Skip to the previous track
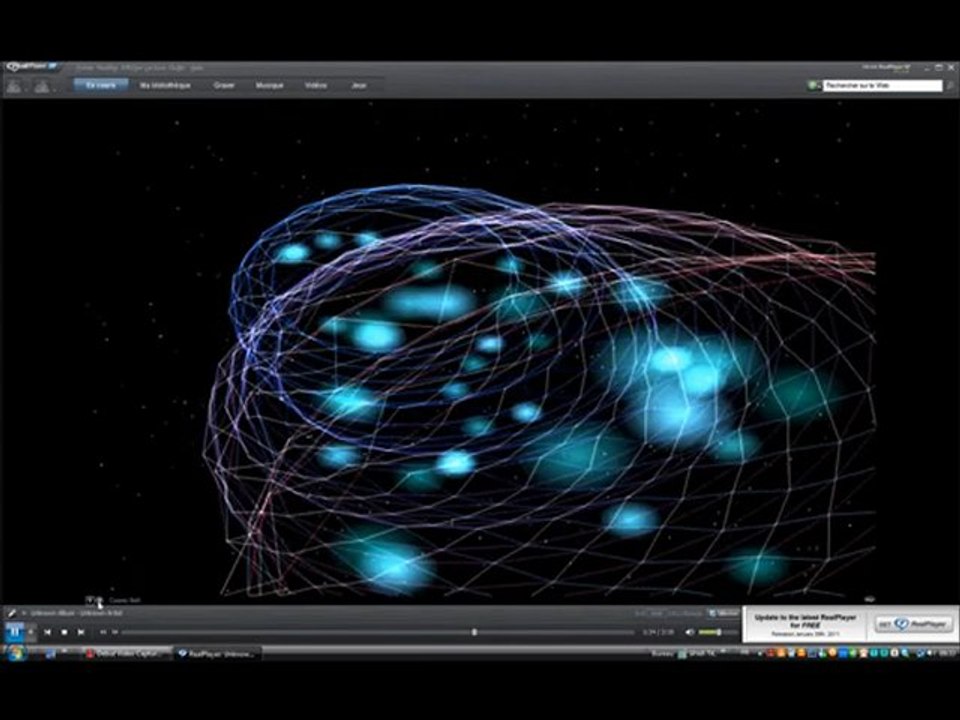The height and width of the screenshot is (720, 960). [48, 632]
